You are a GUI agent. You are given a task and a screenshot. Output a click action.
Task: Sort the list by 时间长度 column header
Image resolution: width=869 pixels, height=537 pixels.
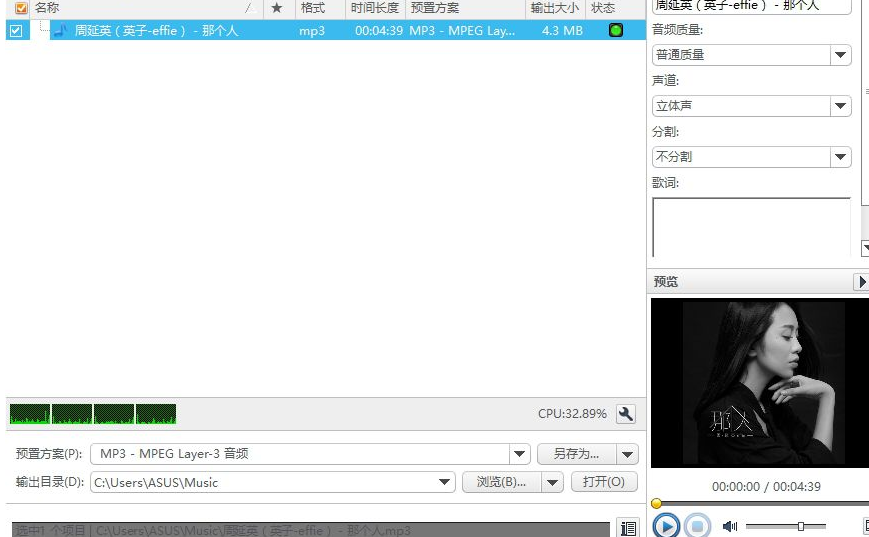375,8
